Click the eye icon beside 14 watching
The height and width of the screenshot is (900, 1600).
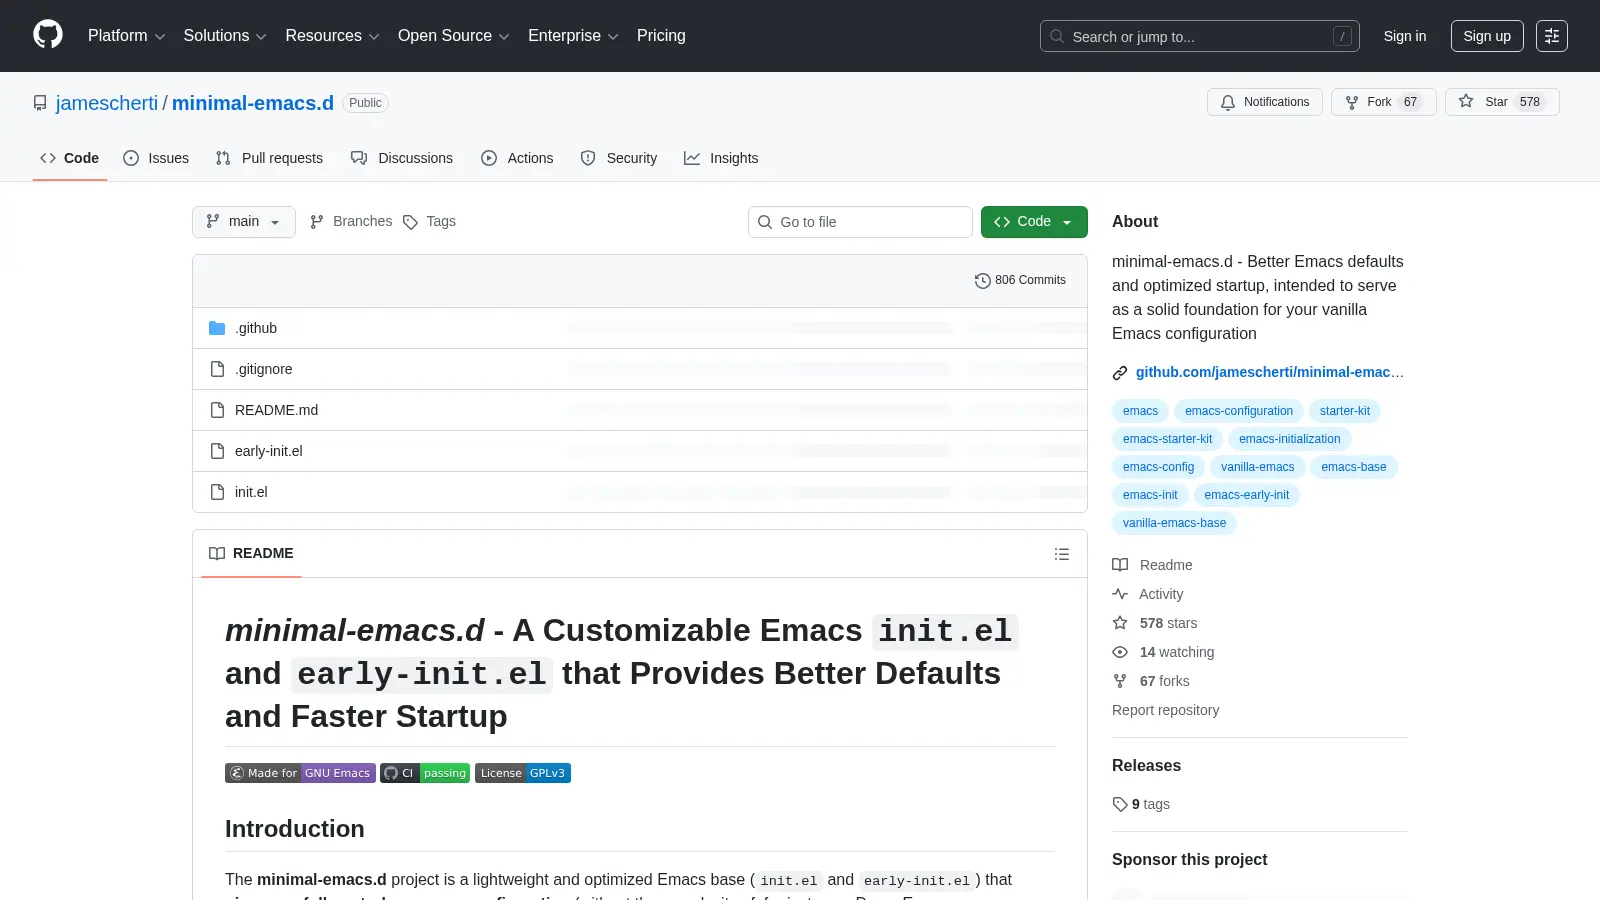pos(1120,652)
